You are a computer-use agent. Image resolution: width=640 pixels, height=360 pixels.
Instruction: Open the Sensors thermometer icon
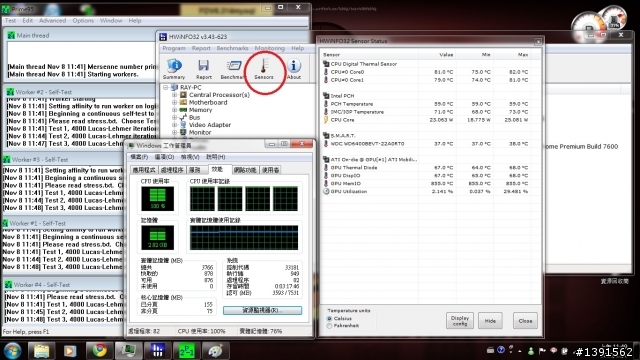(264, 69)
